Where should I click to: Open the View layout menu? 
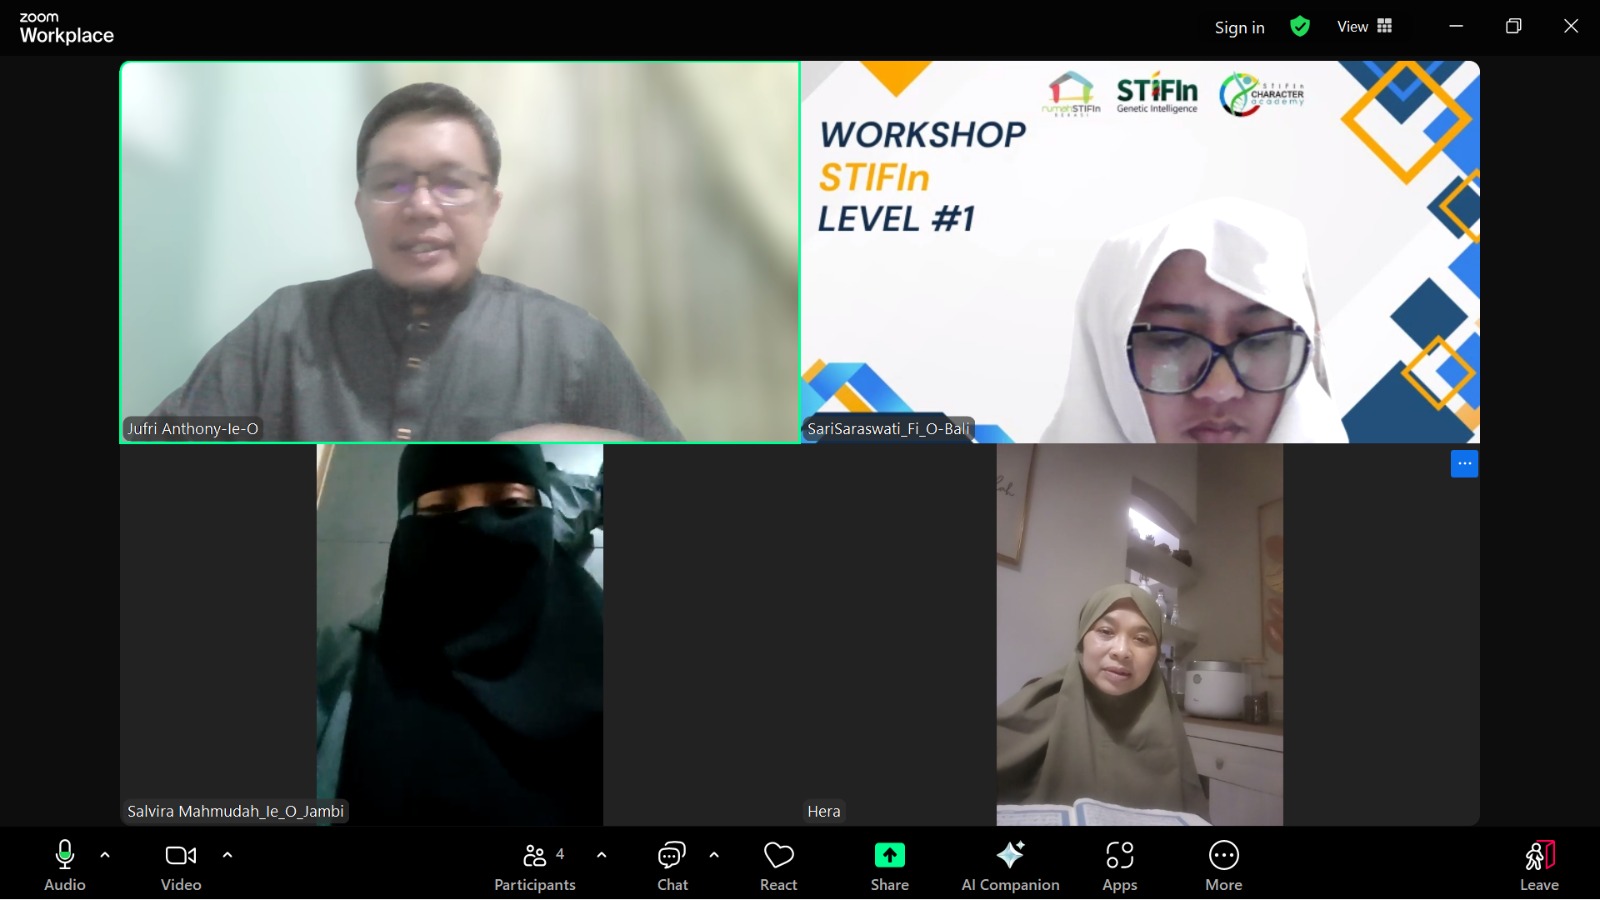point(1365,27)
